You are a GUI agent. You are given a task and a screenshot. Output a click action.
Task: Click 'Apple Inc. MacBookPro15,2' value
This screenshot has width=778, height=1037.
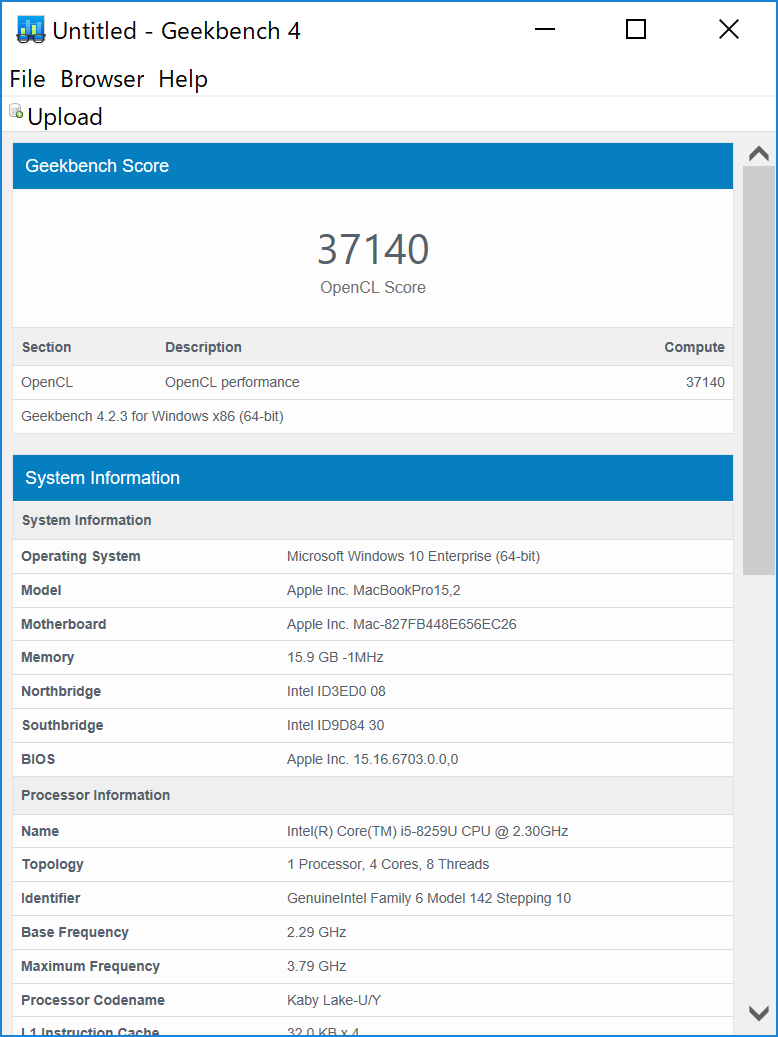pyautogui.click(x=374, y=590)
